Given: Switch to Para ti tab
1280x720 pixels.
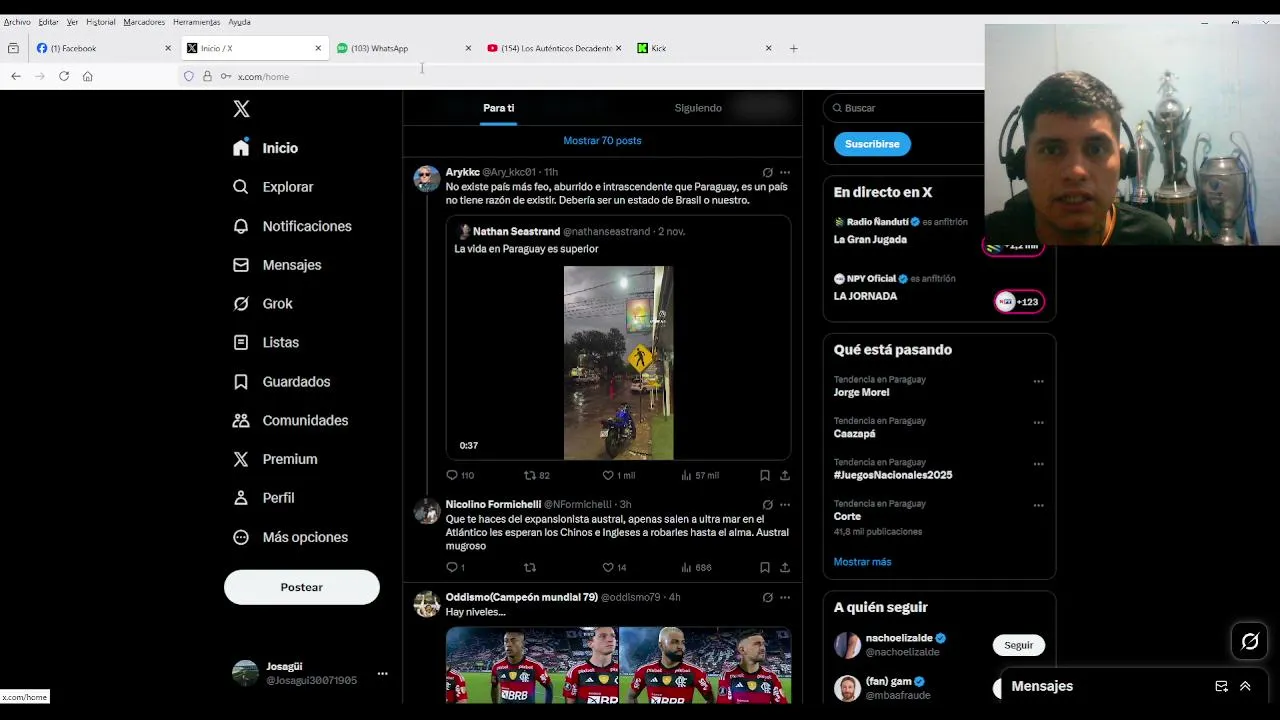Looking at the screenshot, I should 498,108.
